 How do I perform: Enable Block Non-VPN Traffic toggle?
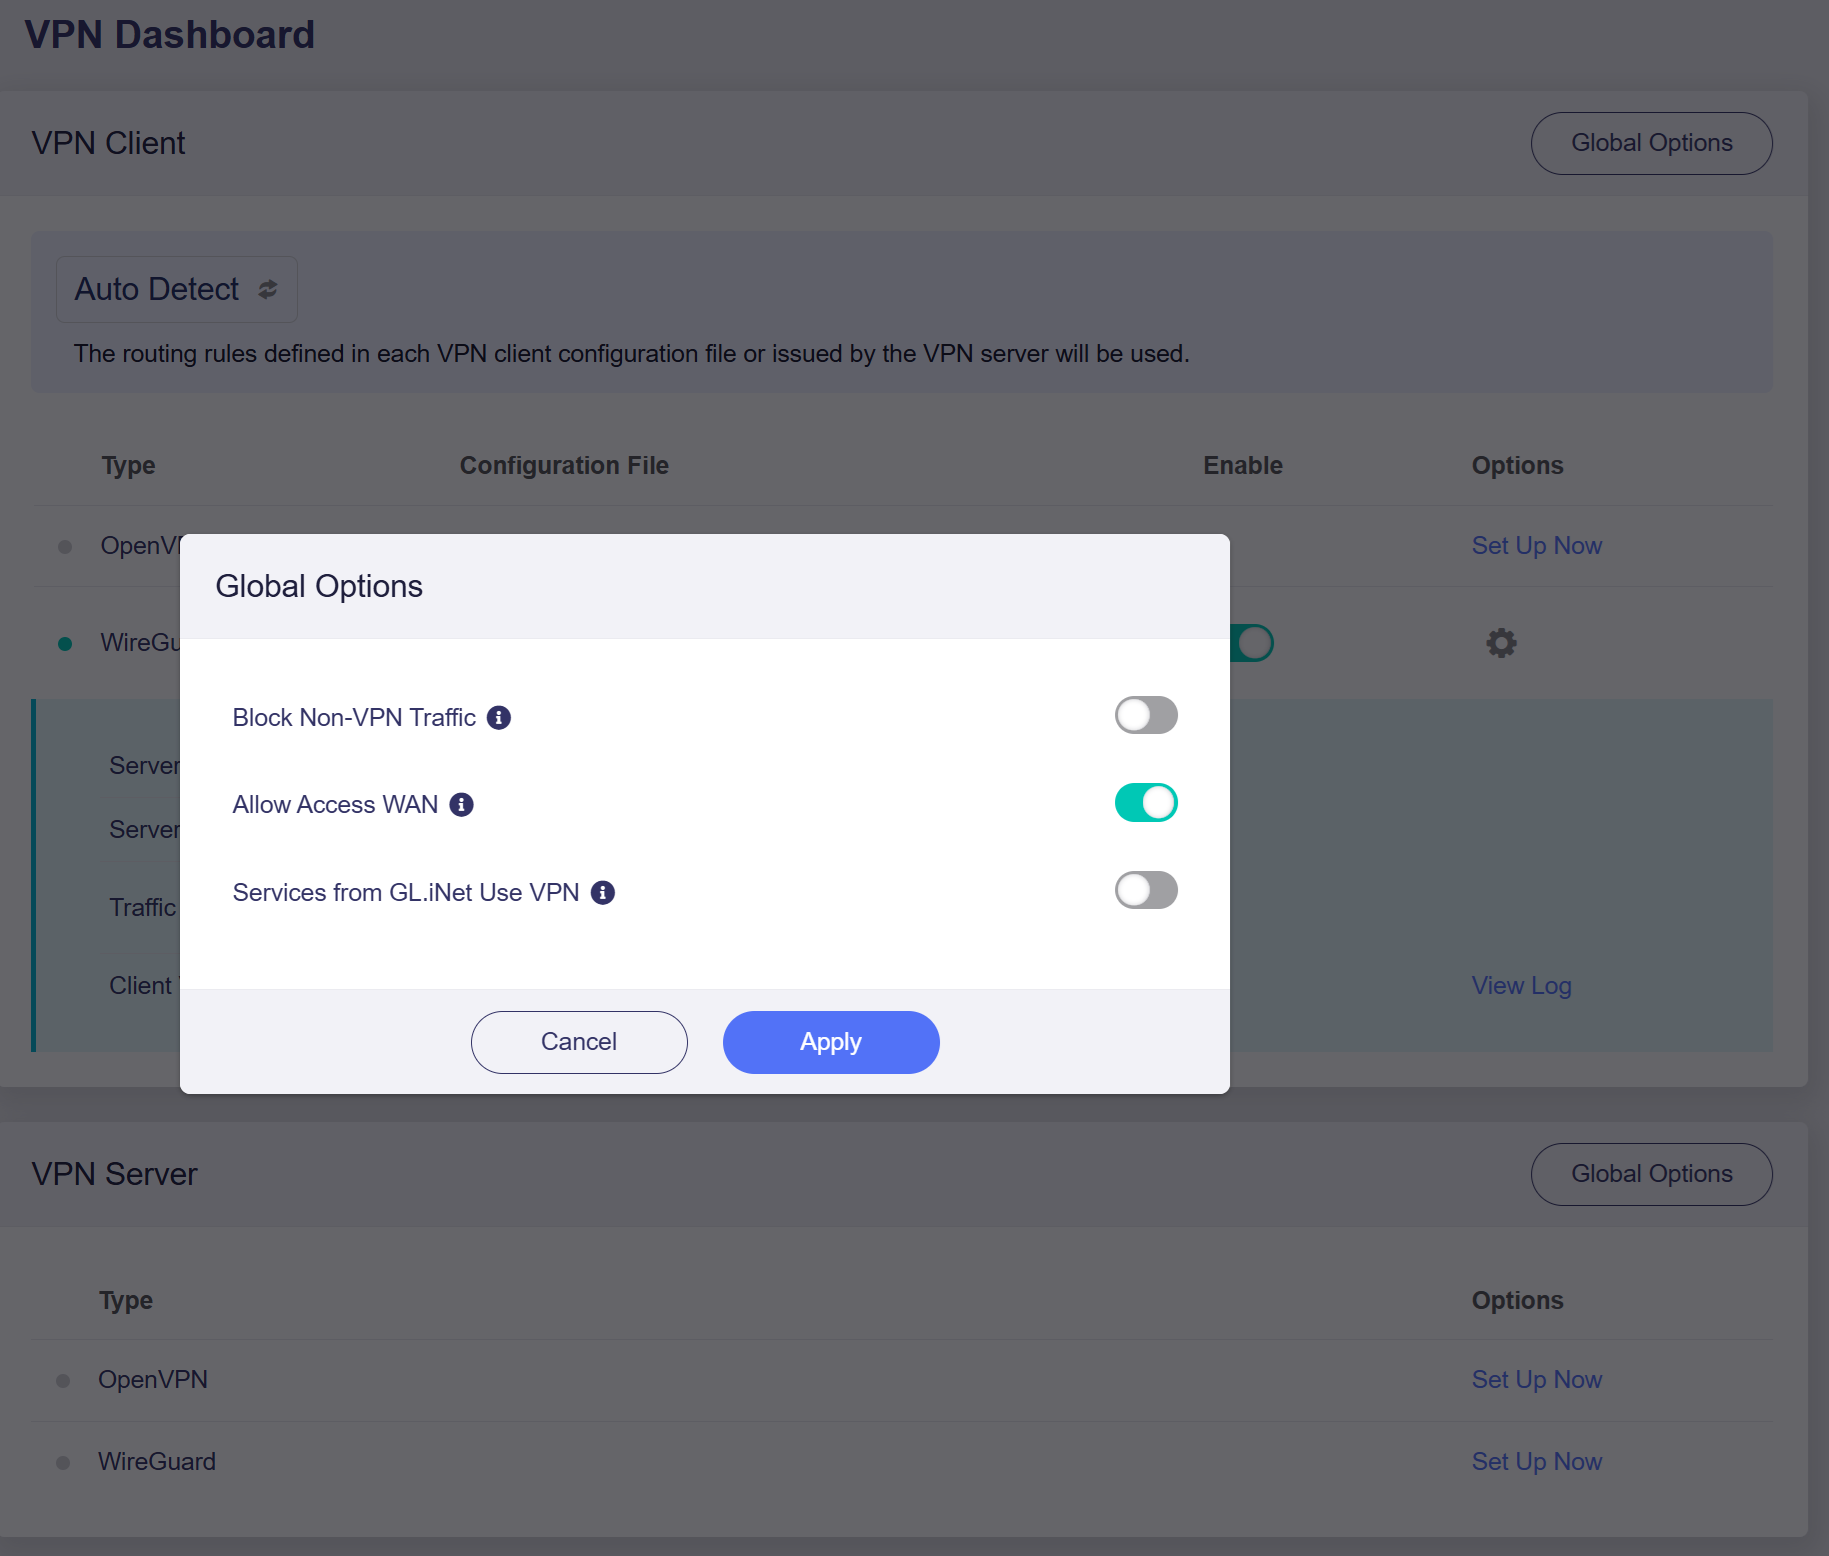[1146, 716]
